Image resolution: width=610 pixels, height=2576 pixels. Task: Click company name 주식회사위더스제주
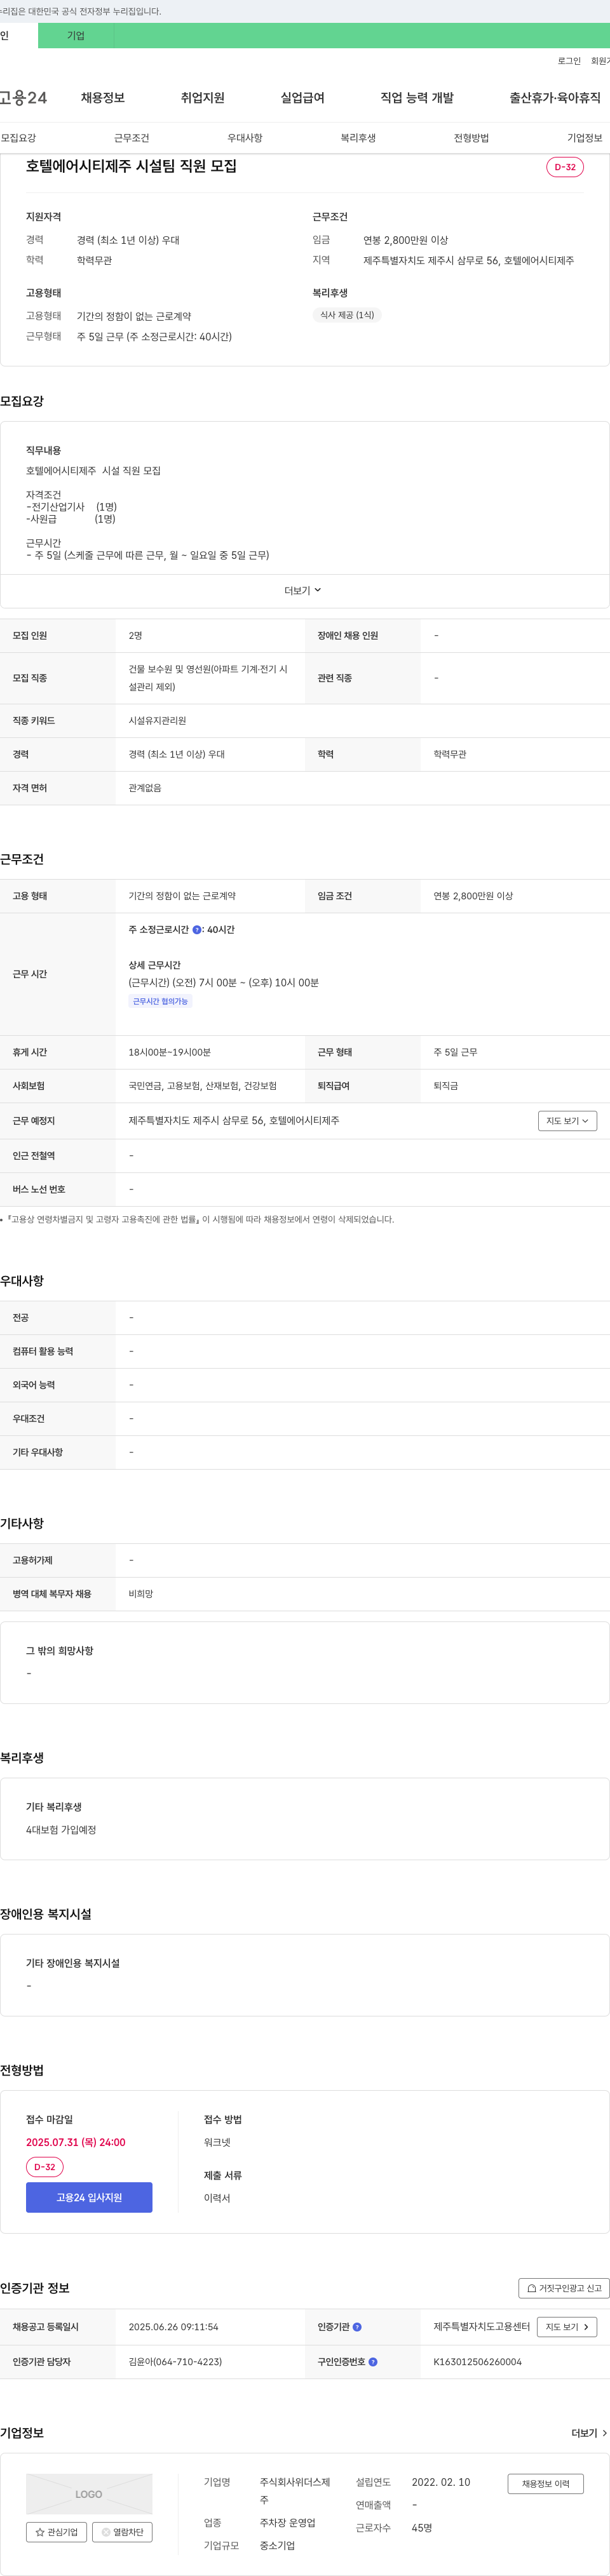295,2490
